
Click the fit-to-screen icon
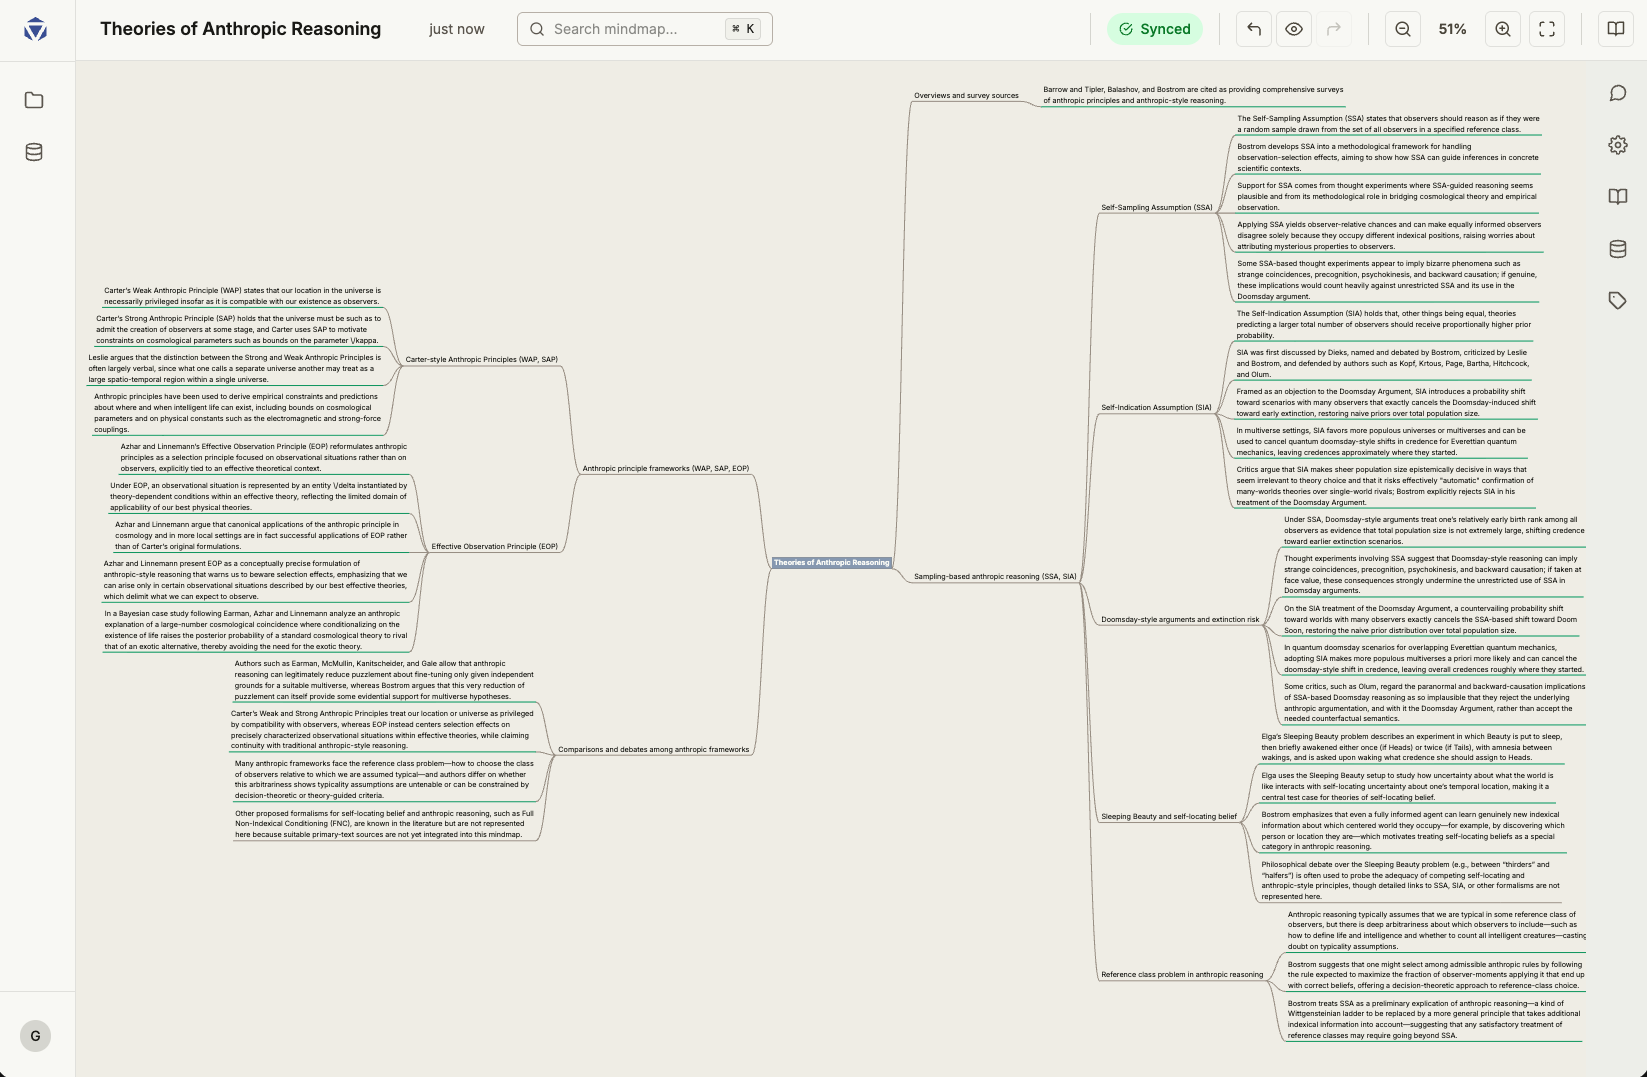[1547, 29]
